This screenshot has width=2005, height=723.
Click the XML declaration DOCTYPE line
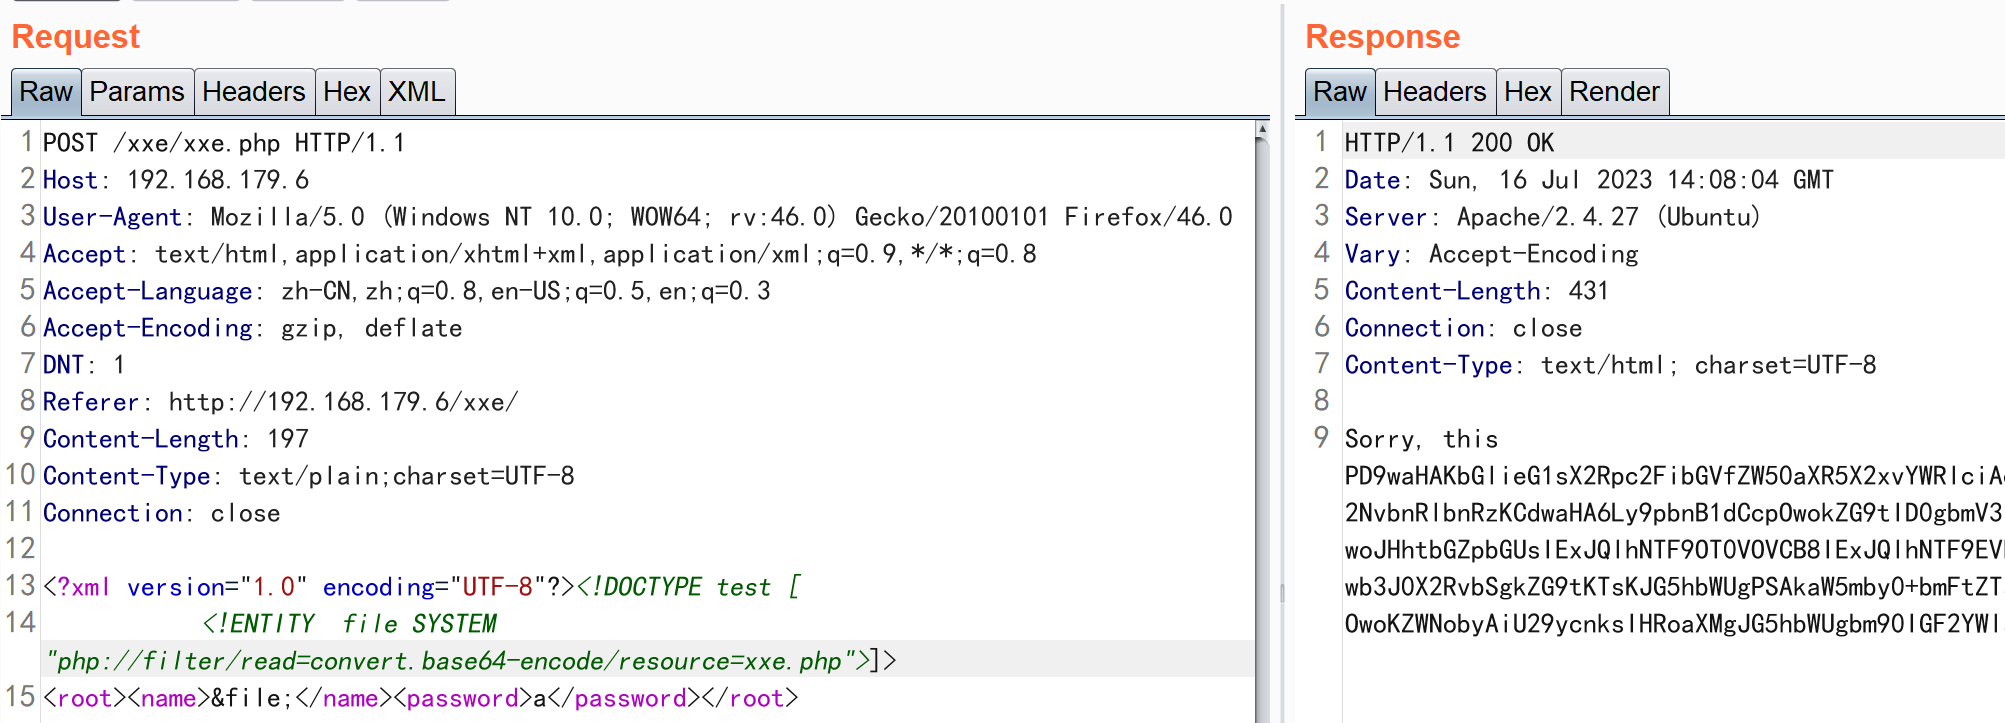(x=422, y=587)
